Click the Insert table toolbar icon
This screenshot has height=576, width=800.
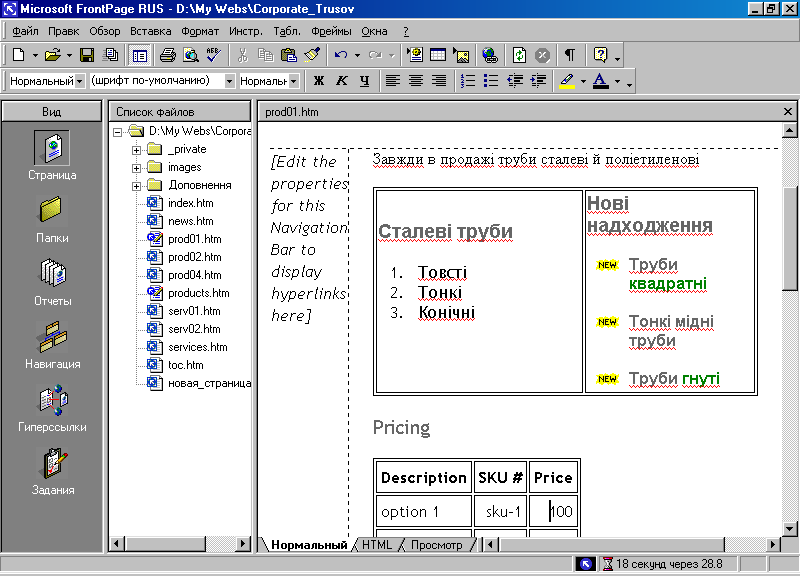pos(438,55)
